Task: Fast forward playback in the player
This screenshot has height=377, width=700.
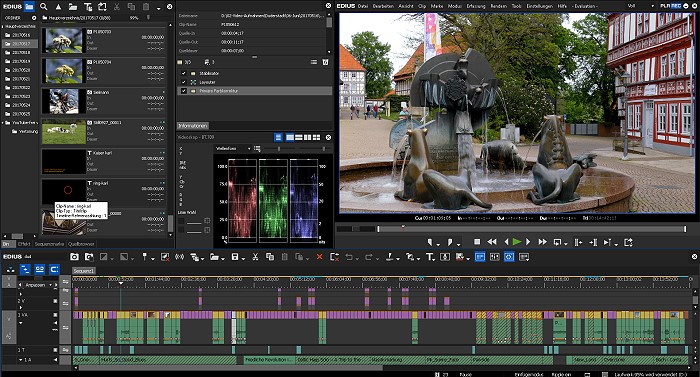Action: pos(542,242)
